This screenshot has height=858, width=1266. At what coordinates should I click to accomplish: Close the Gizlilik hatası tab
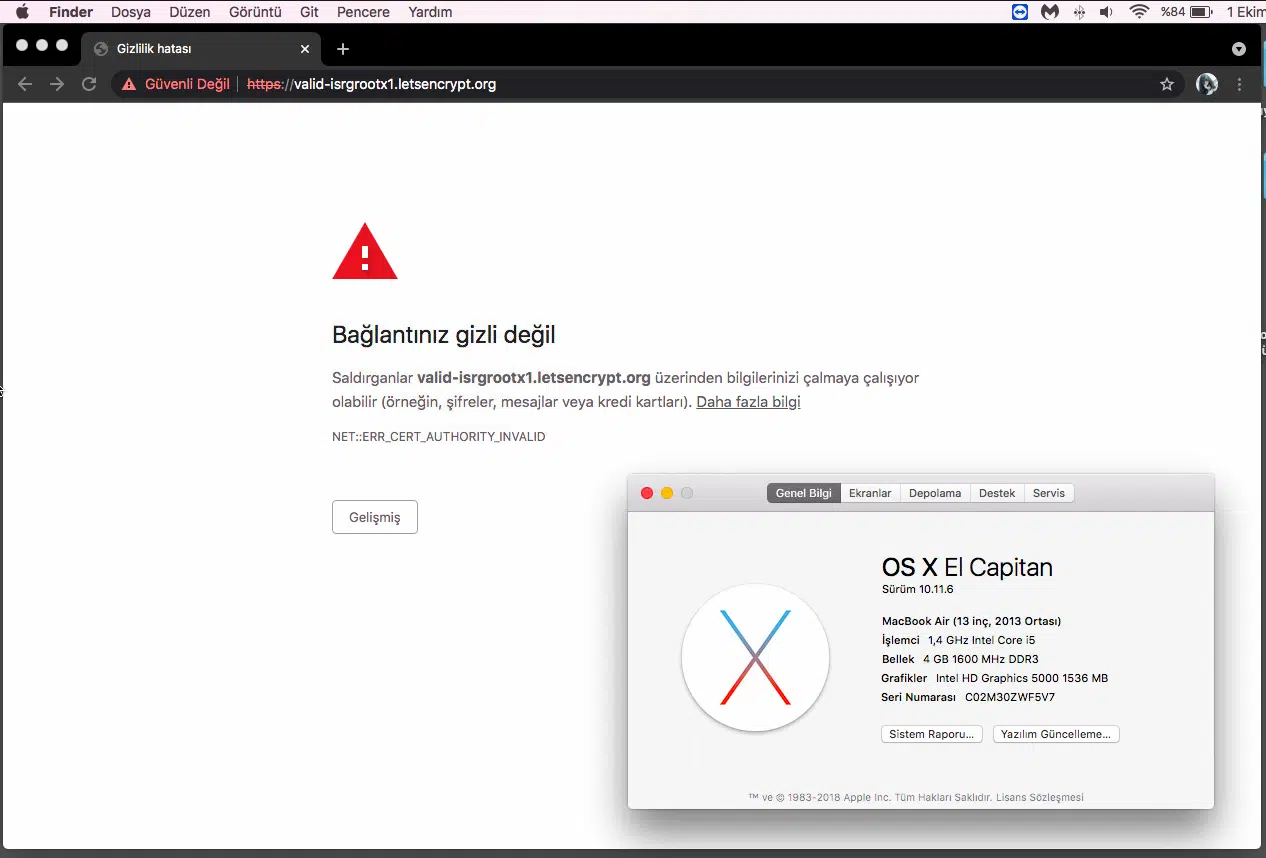[x=305, y=49]
